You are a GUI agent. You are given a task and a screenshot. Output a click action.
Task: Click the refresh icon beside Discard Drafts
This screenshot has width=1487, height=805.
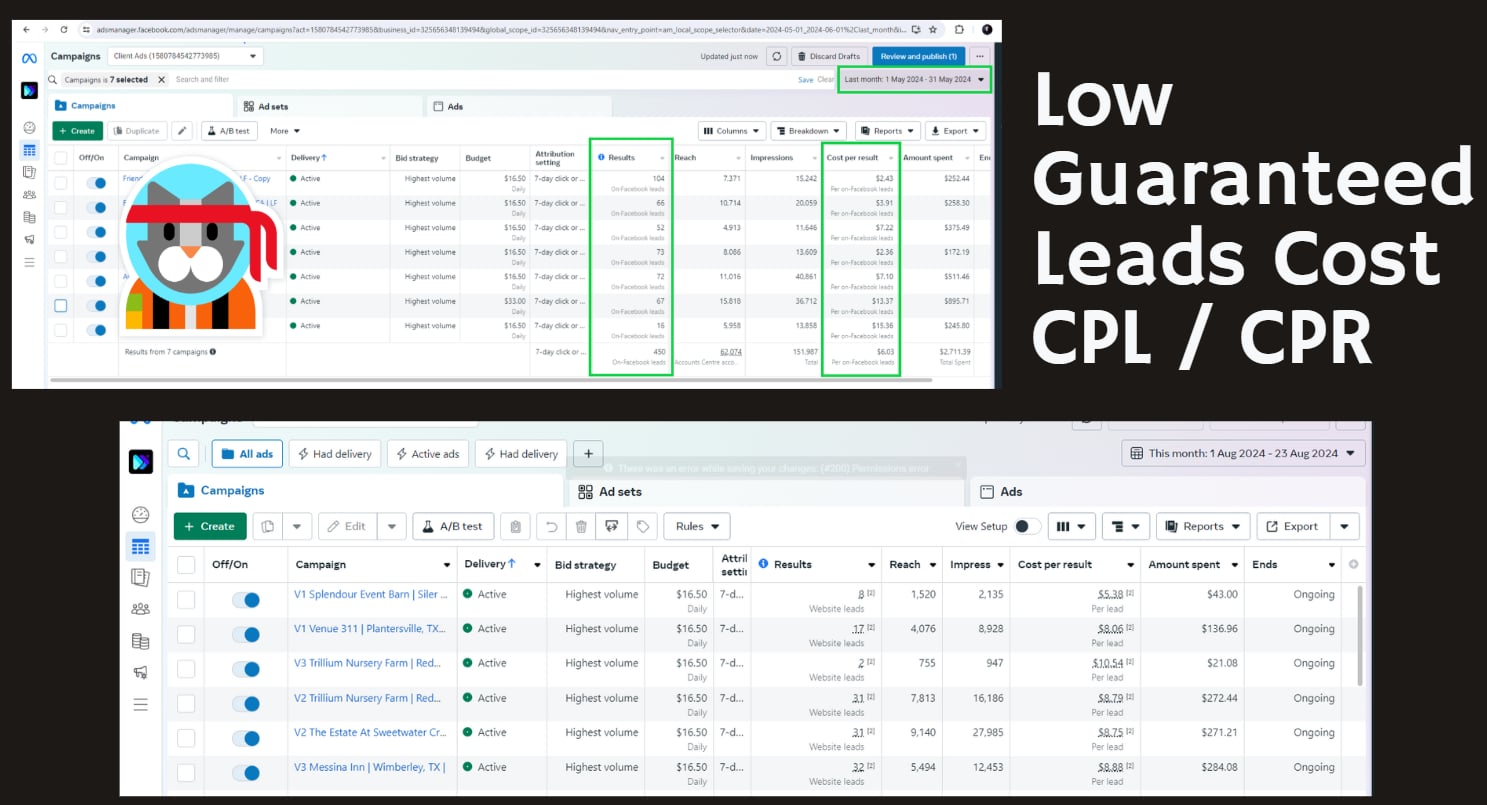pyautogui.click(x=776, y=56)
